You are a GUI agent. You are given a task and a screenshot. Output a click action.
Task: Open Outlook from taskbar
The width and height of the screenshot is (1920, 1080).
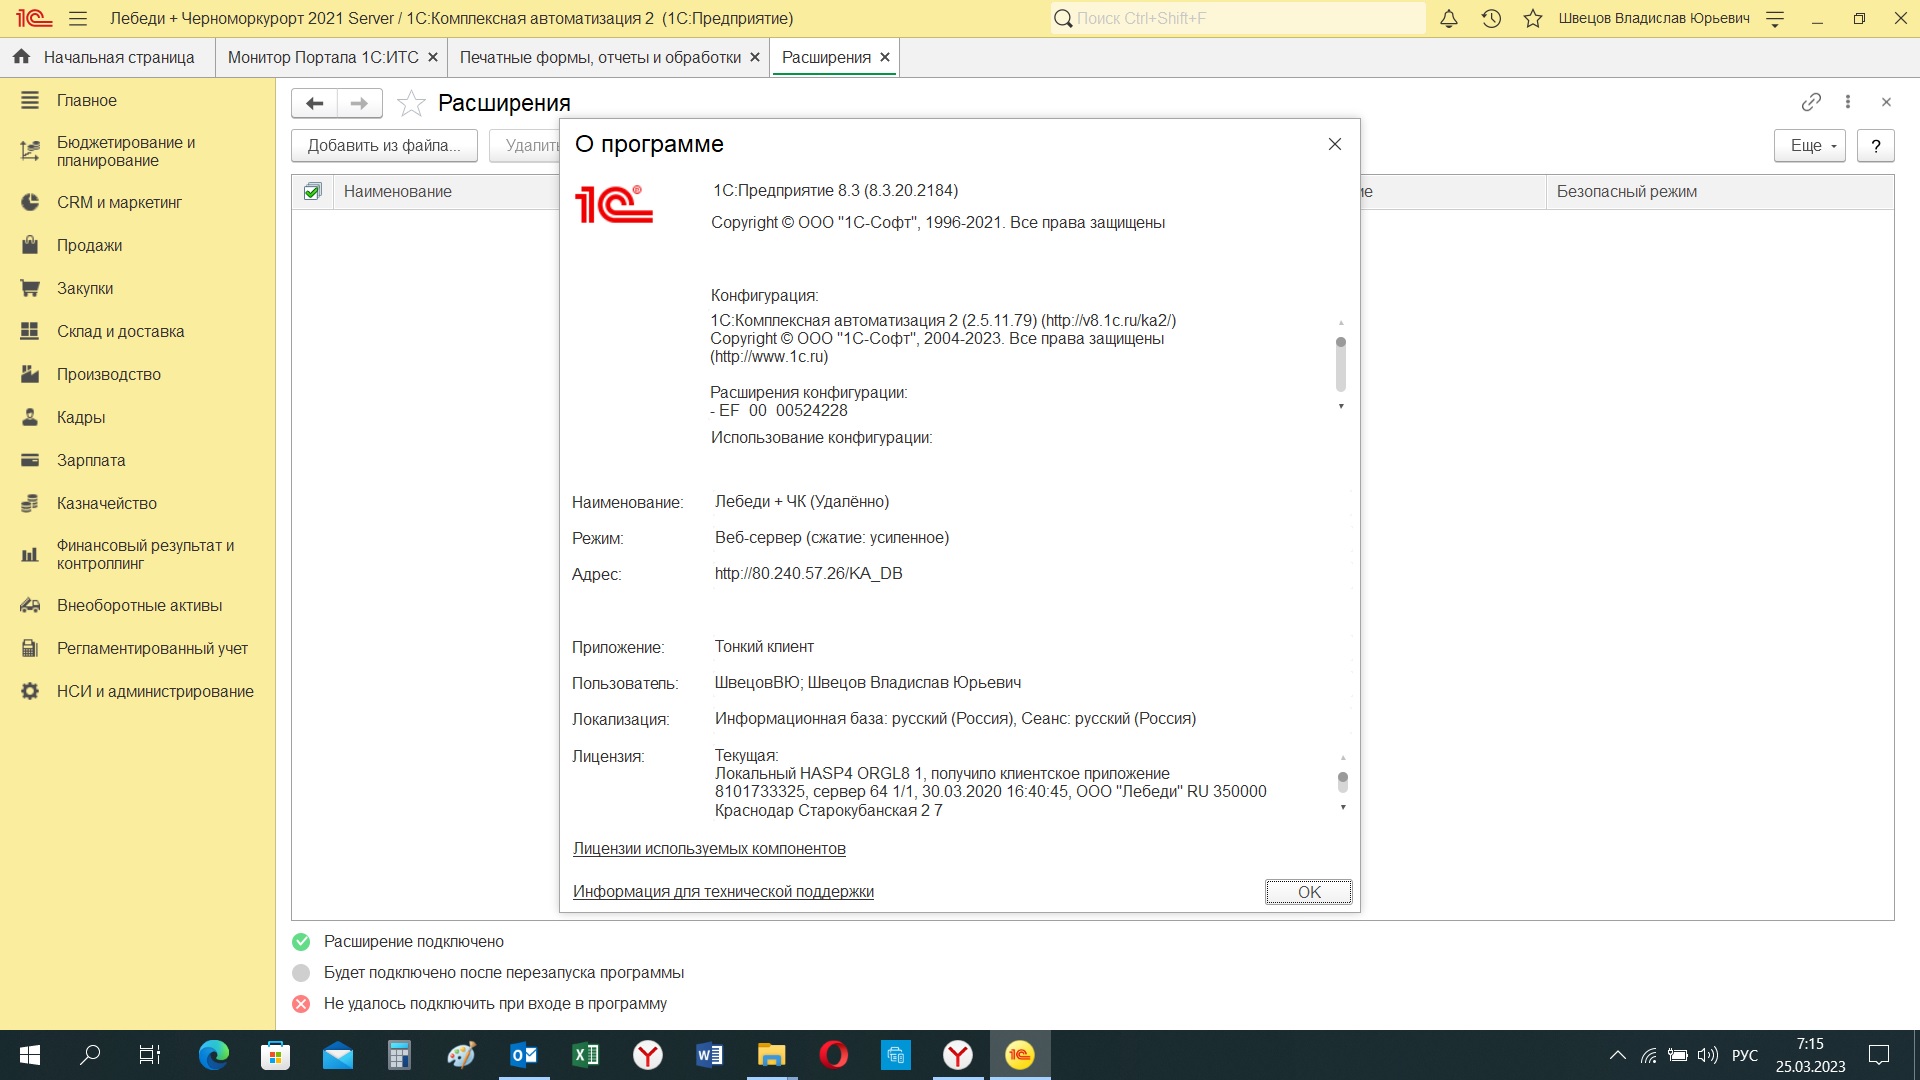524,1055
